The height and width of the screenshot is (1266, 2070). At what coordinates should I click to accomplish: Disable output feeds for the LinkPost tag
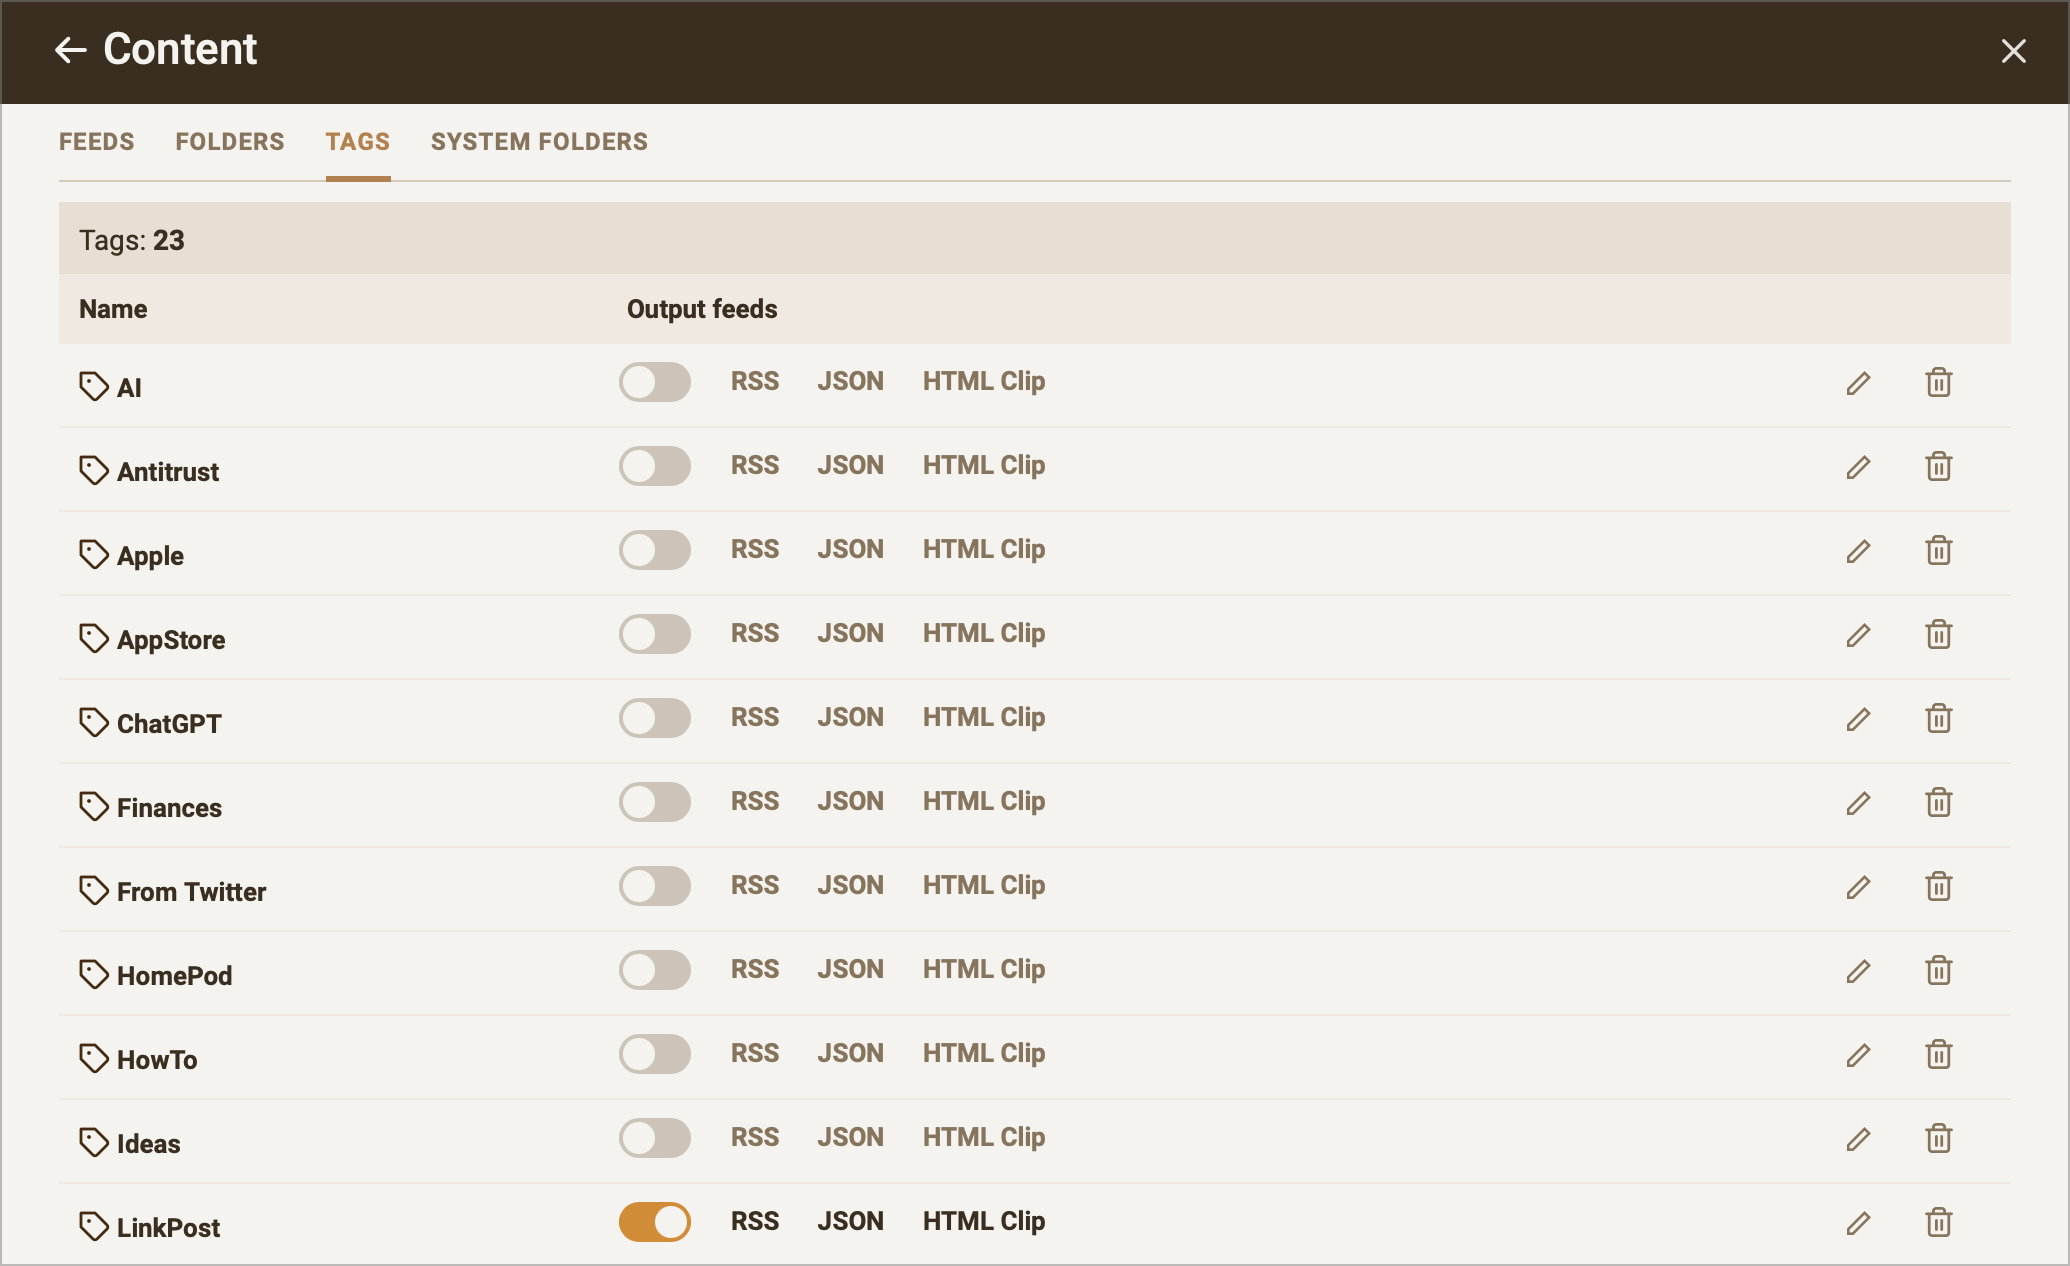[654, 1221]
